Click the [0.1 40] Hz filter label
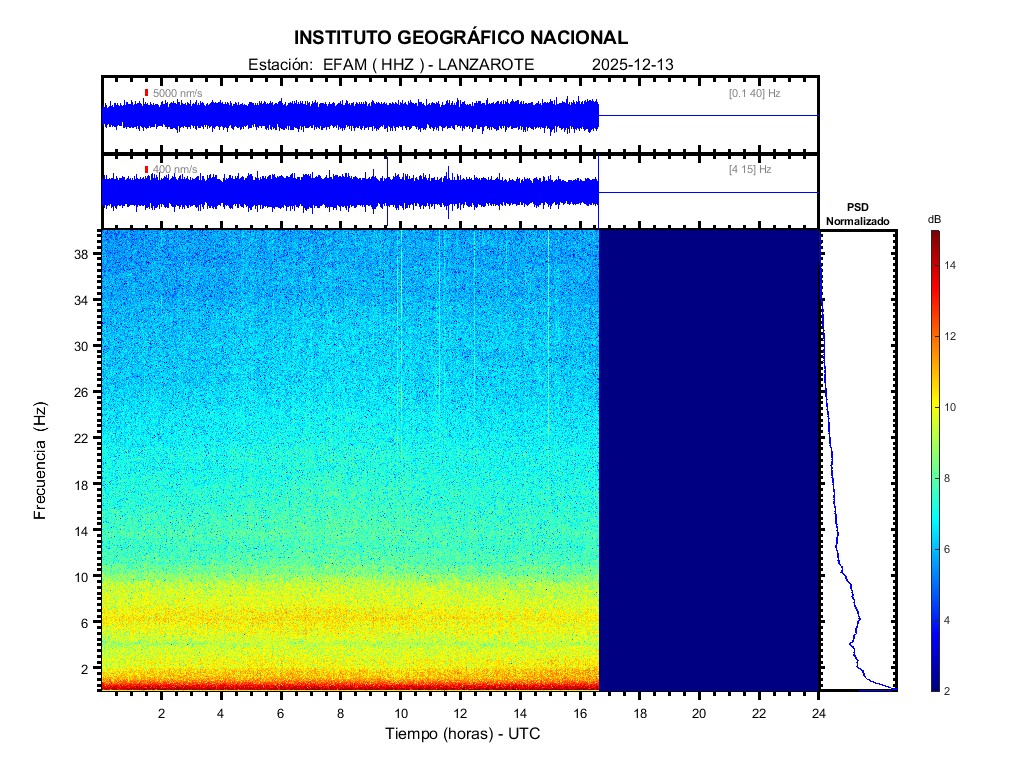This screenshot has width=1024, height=768. 754,93
